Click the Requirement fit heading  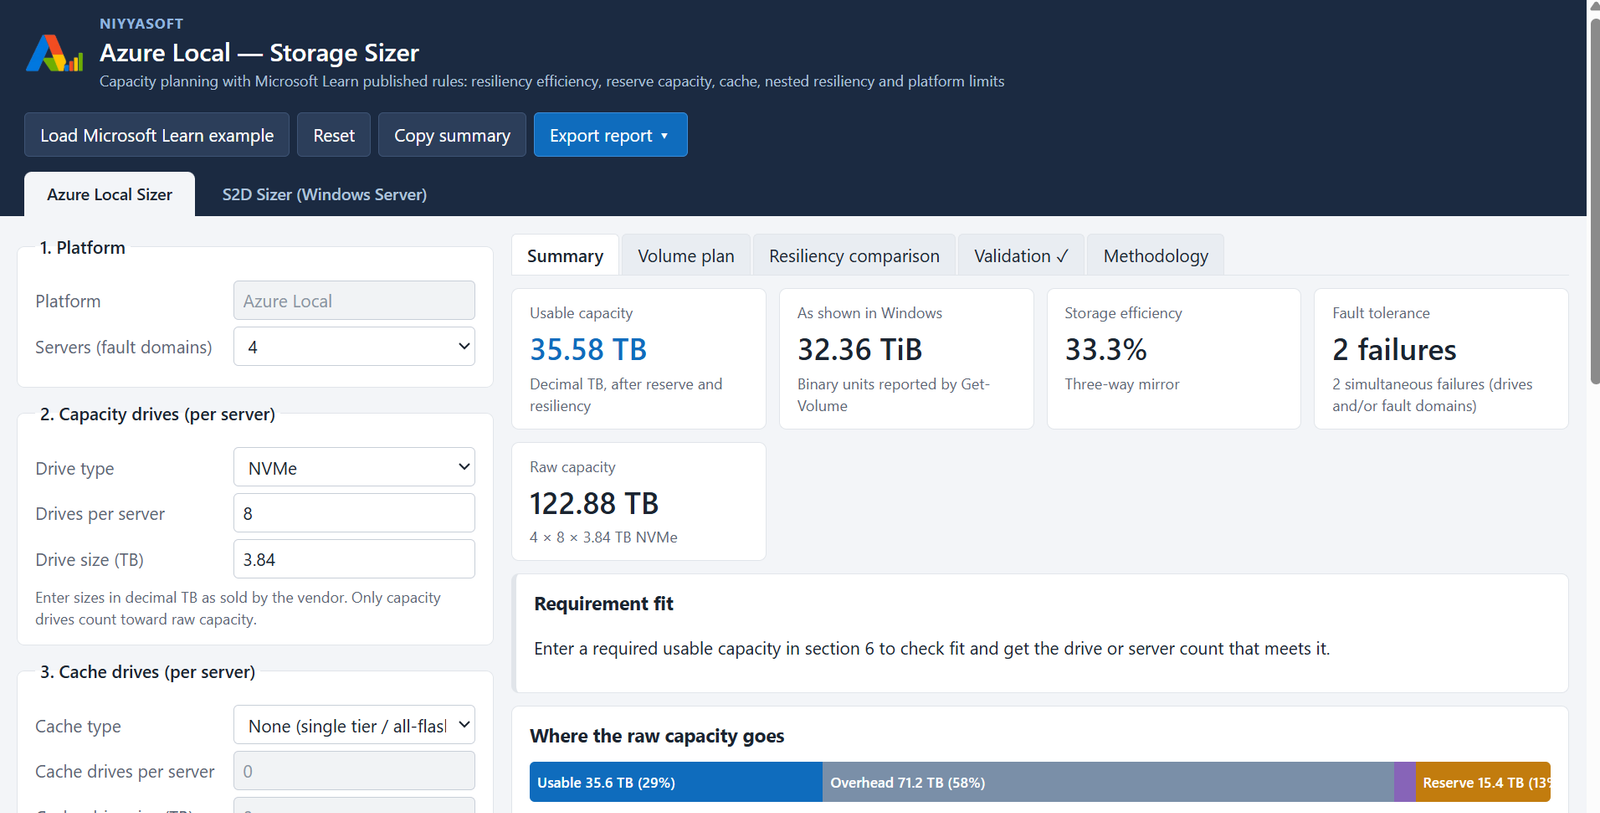[604, 603]
